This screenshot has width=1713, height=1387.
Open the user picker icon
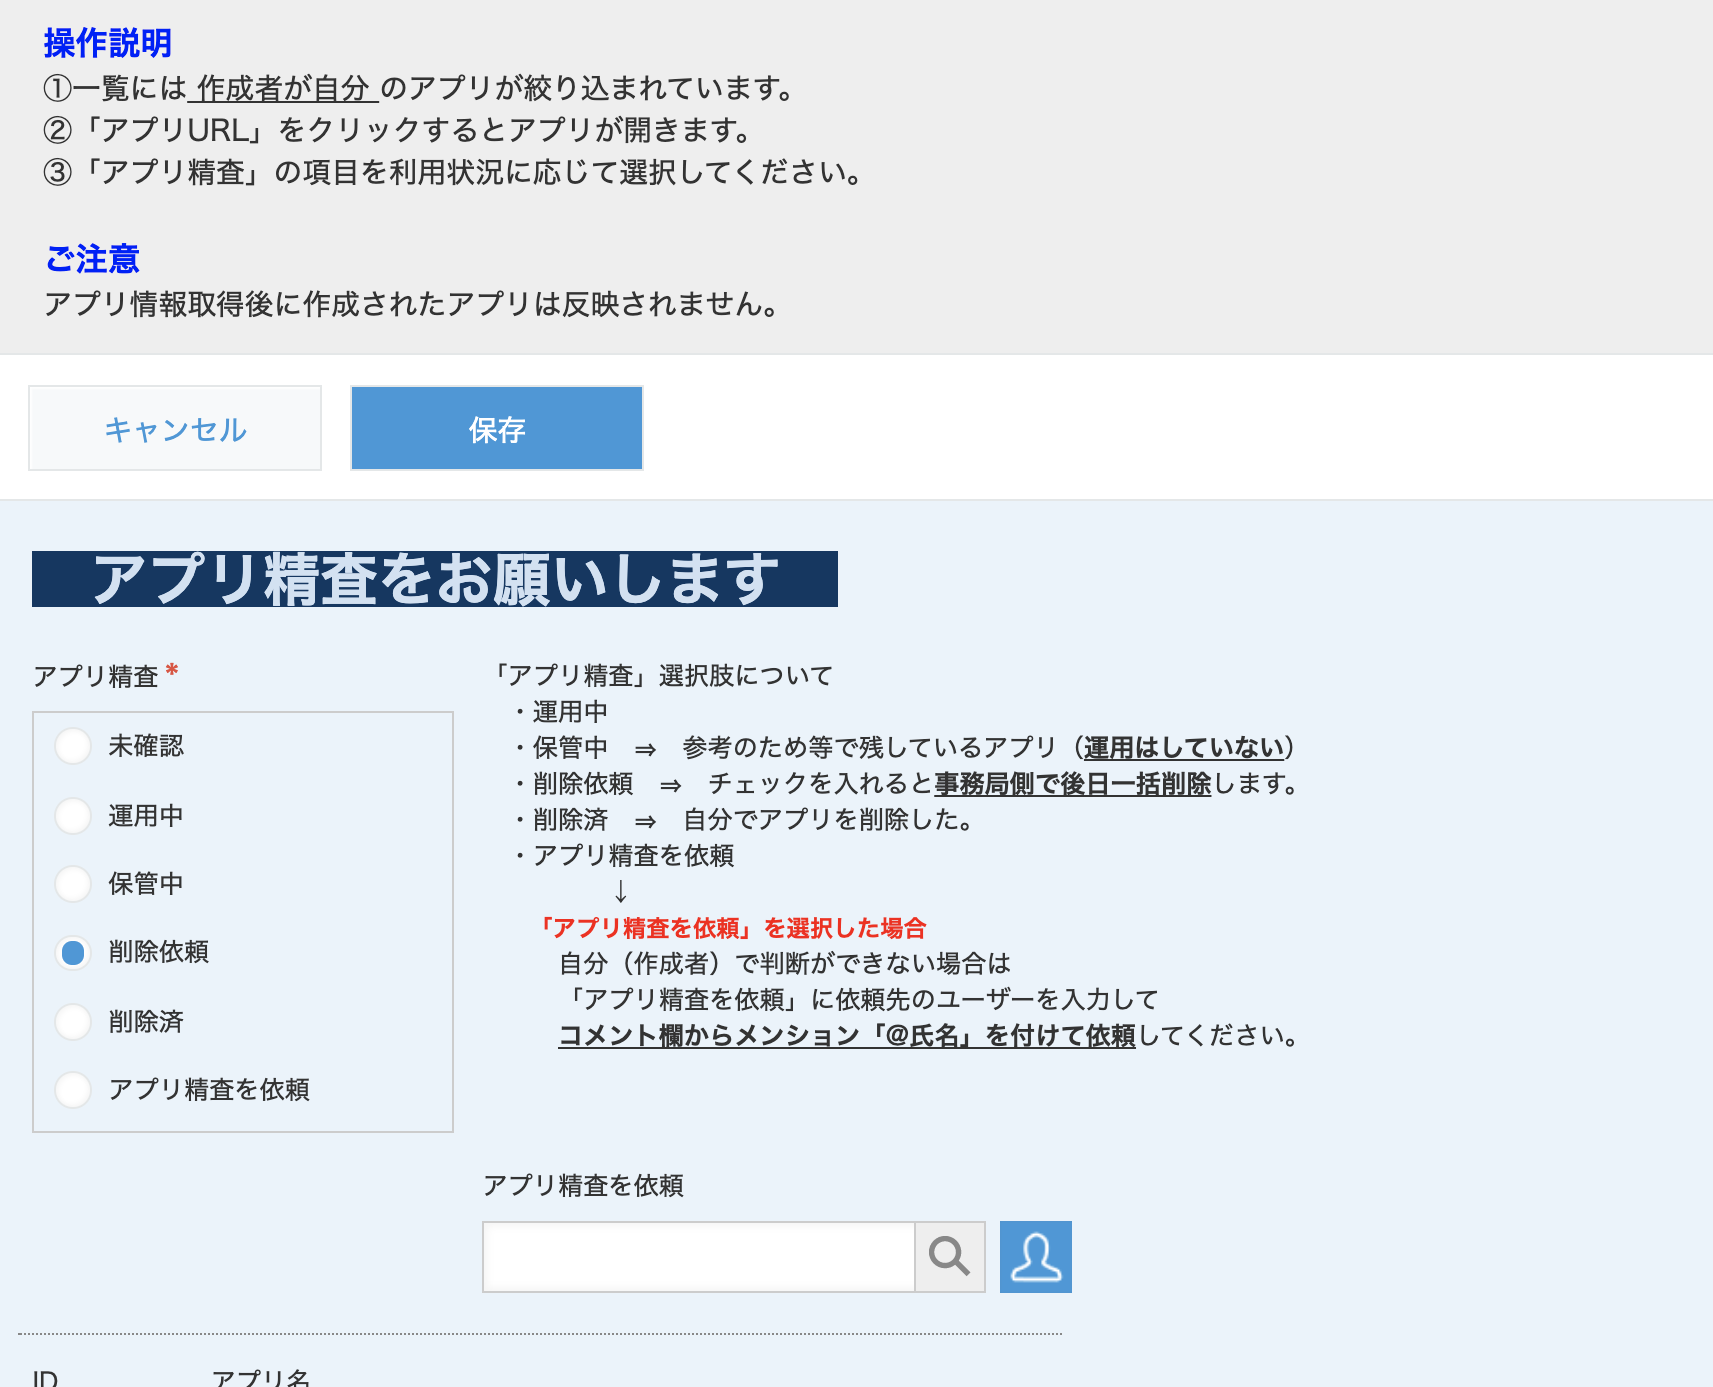pyautogui.click(x=1036, y=1257)
